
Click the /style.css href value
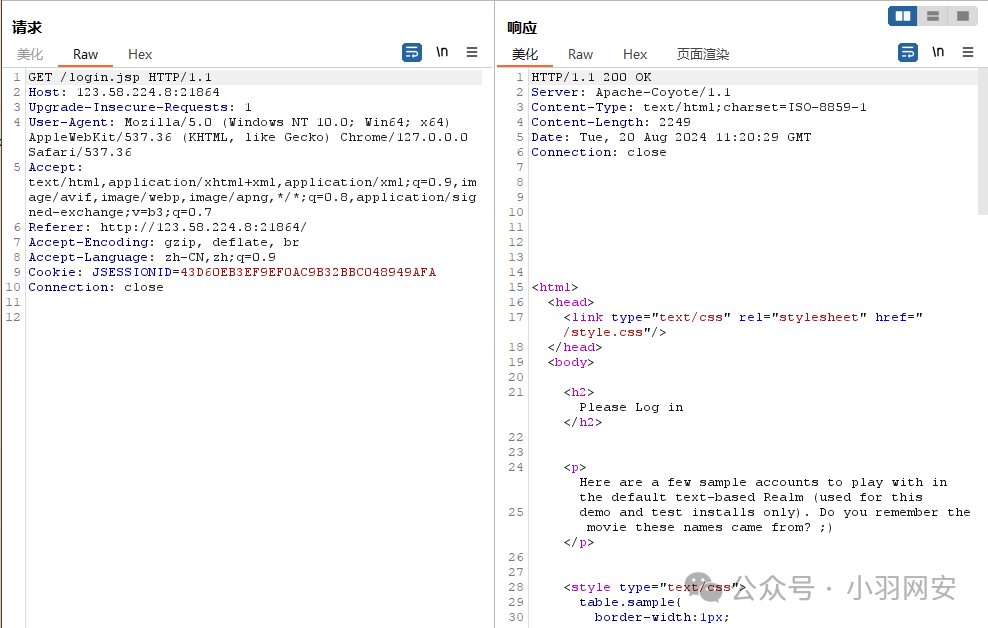pyautogui.click(x=603, y=333)
